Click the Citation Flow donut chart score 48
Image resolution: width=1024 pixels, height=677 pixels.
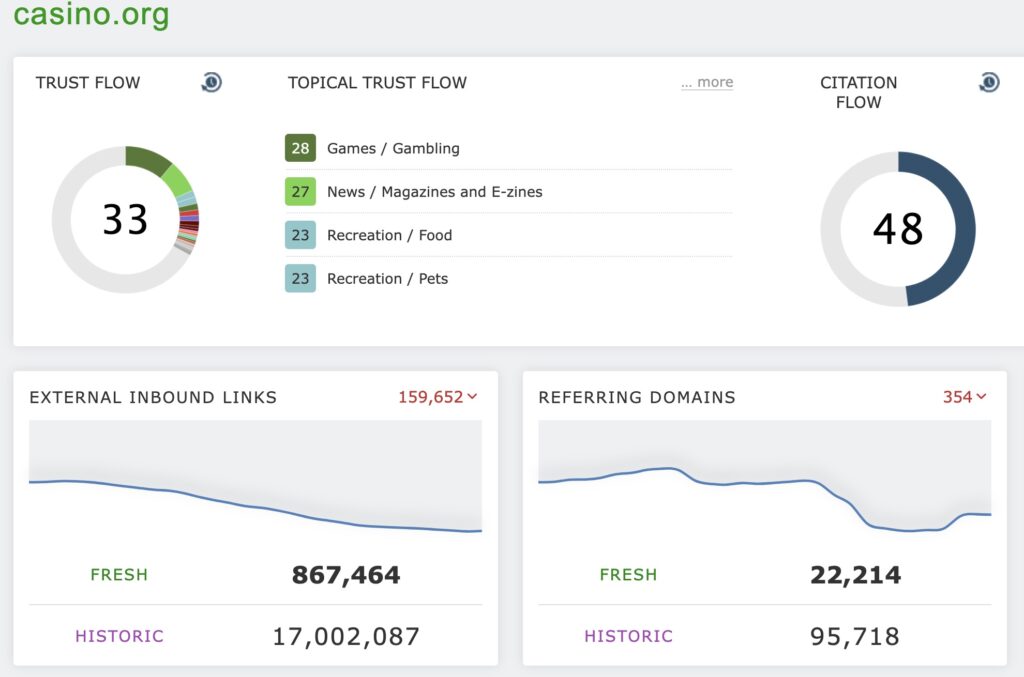tap(897, 229)
